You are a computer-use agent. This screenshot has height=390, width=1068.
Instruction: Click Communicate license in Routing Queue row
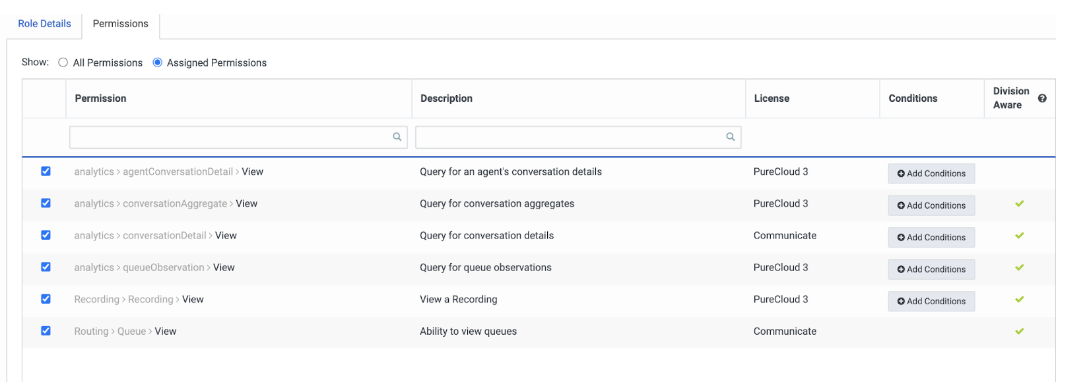[785, 331]
